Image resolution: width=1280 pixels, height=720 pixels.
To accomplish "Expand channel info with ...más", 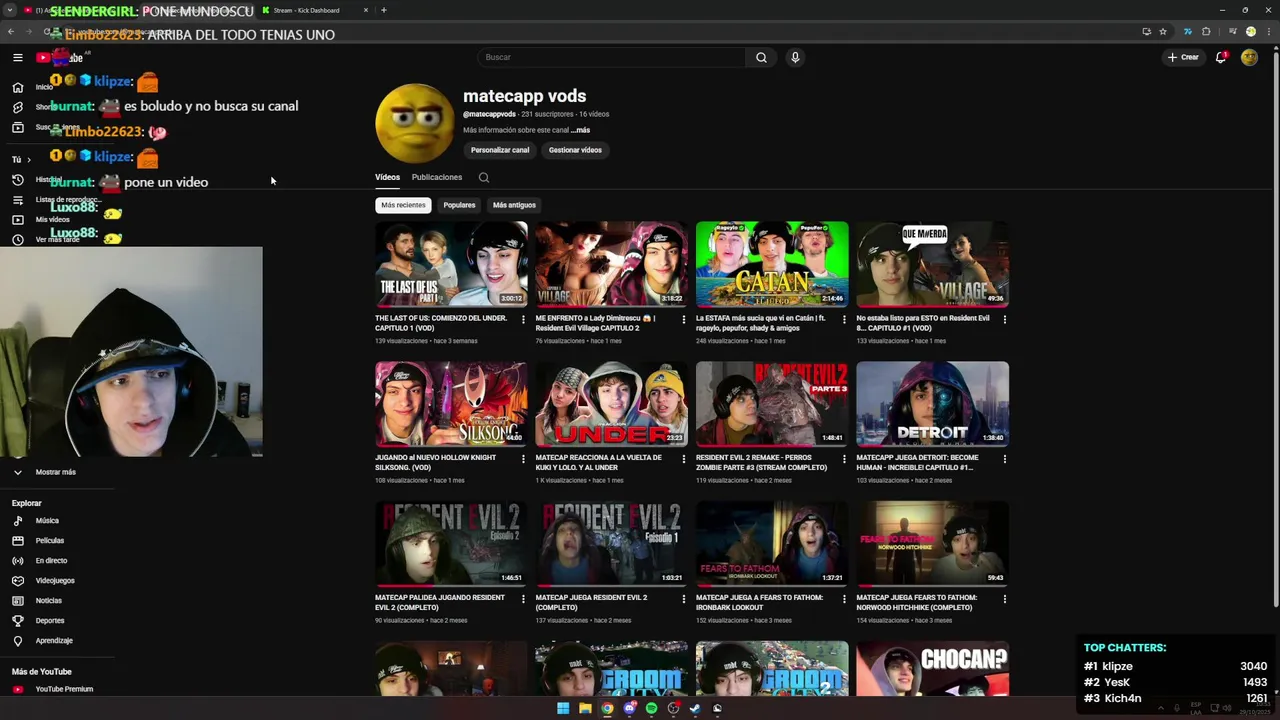I will (581, 130).
